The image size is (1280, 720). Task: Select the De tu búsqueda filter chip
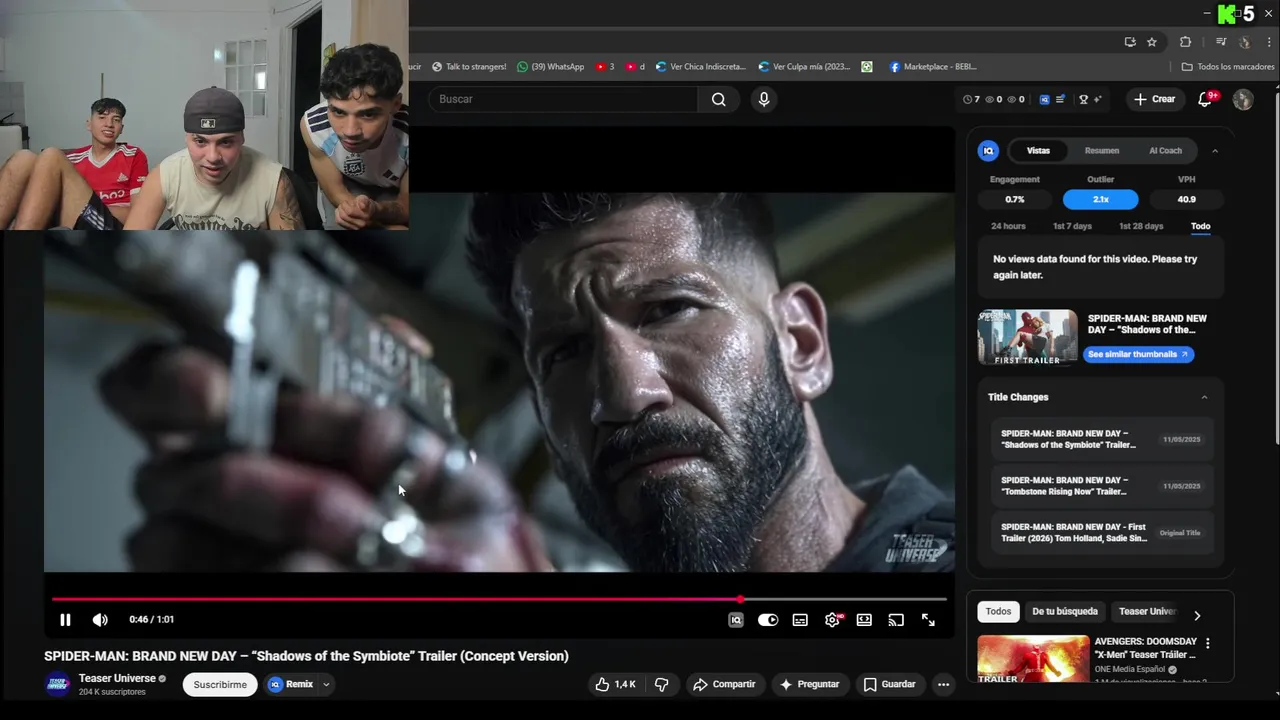tap(1064, 611)
